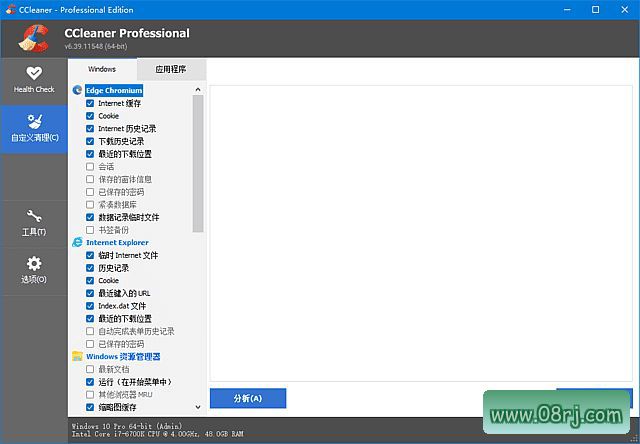Uncheck 缩略图缓存 checkbox
640x444 pixels.
[90, 407]
